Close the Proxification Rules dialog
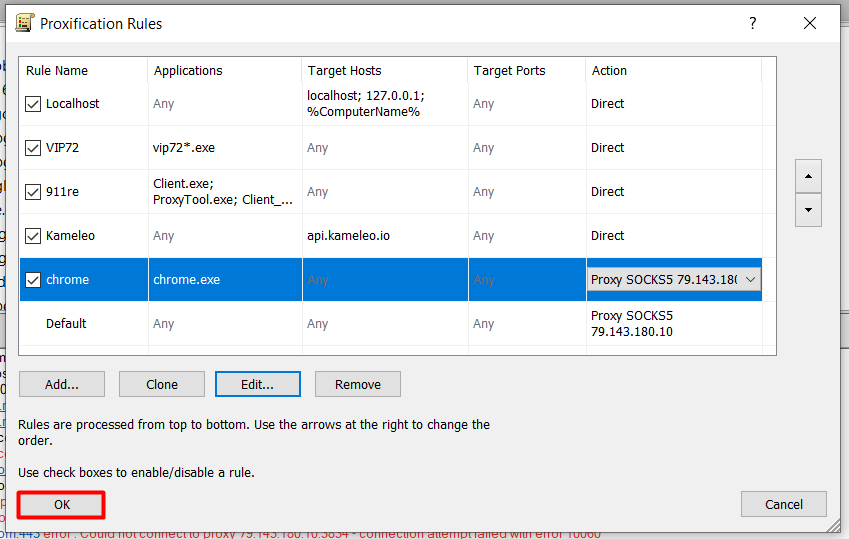The height and width of the screenshot is (539, 849). (810, 23)
